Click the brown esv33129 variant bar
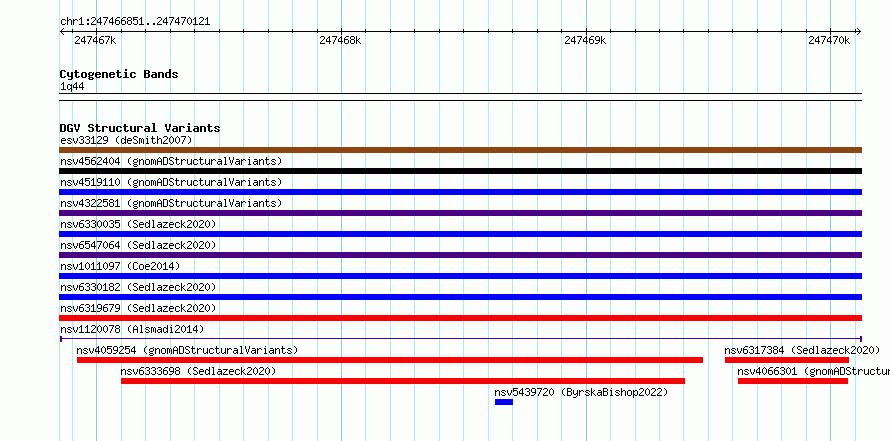Viewport: 890px width, 441px height. coord(460,150)
